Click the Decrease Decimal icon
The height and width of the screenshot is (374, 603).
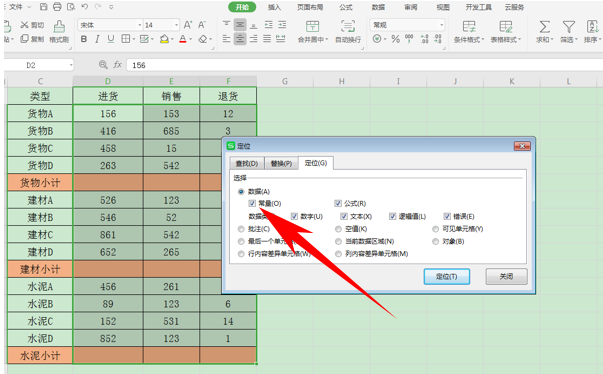438,39
